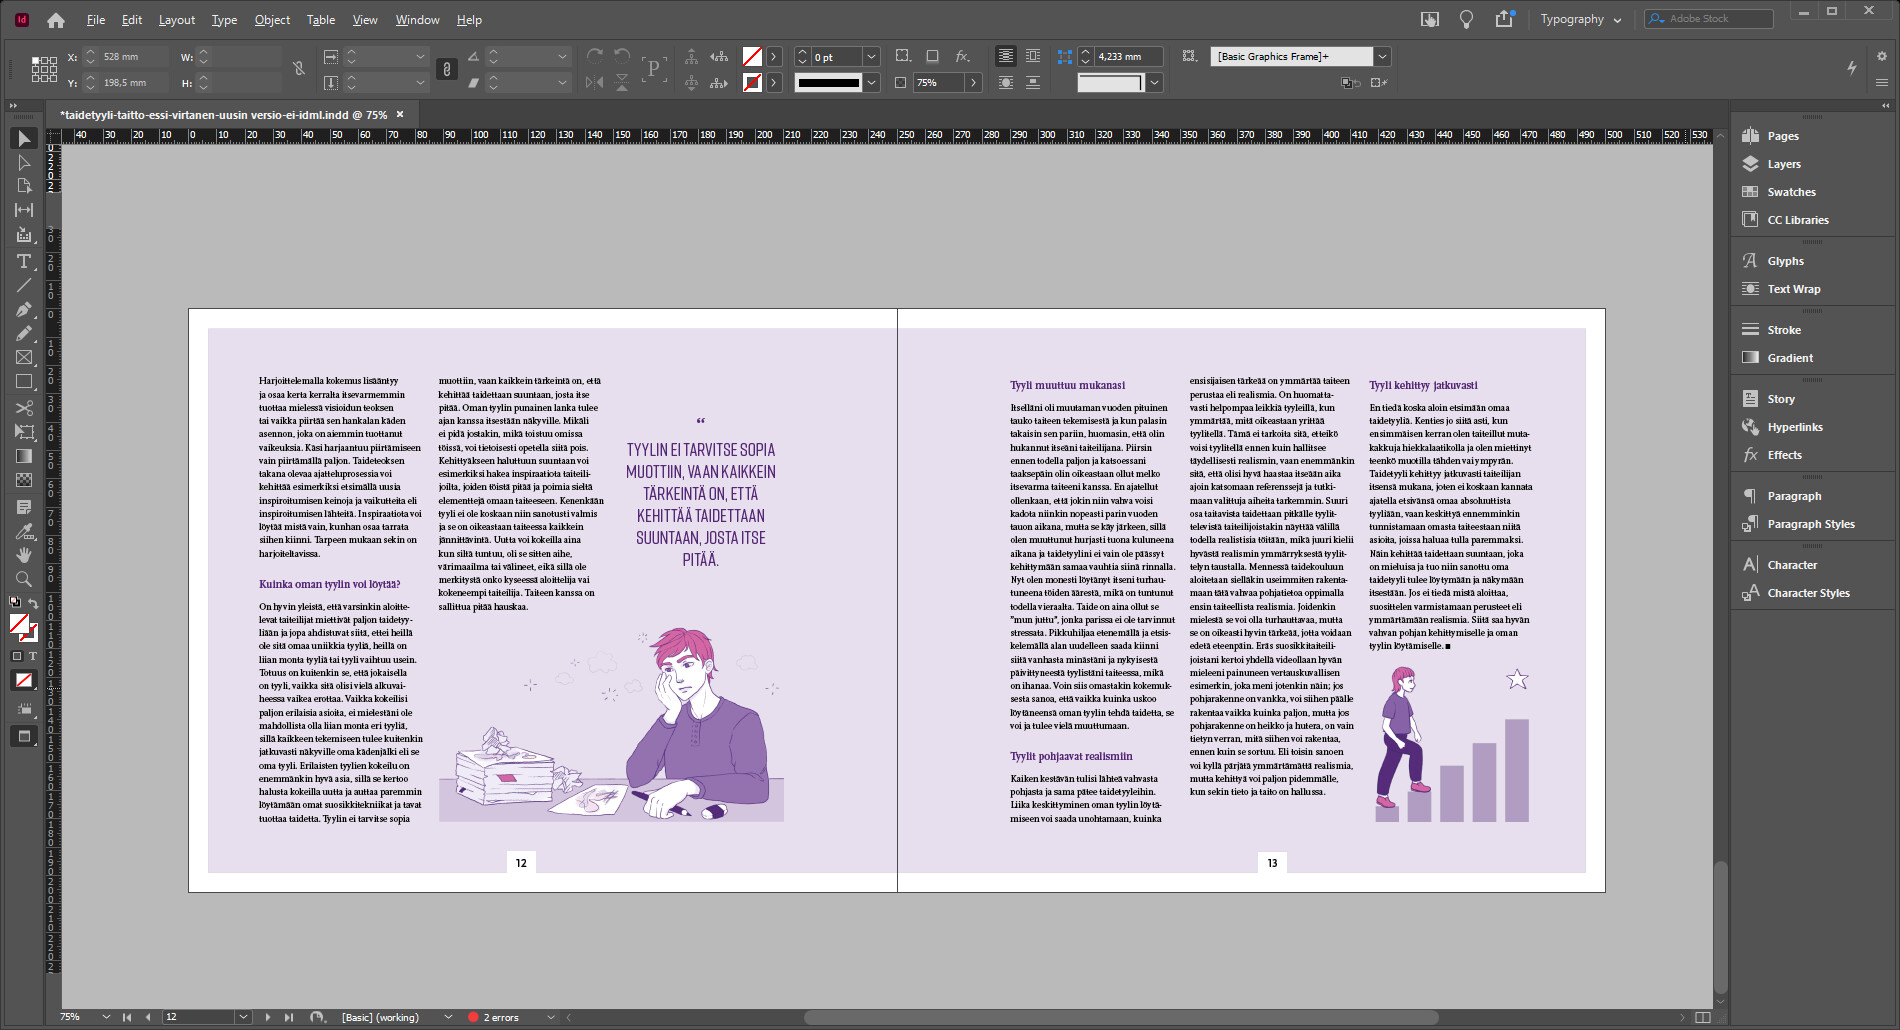Image resolution: width=1900 pixels, height=1030 pixels.
Task: Click the flip horizontal icon
Action: (594, 82)
